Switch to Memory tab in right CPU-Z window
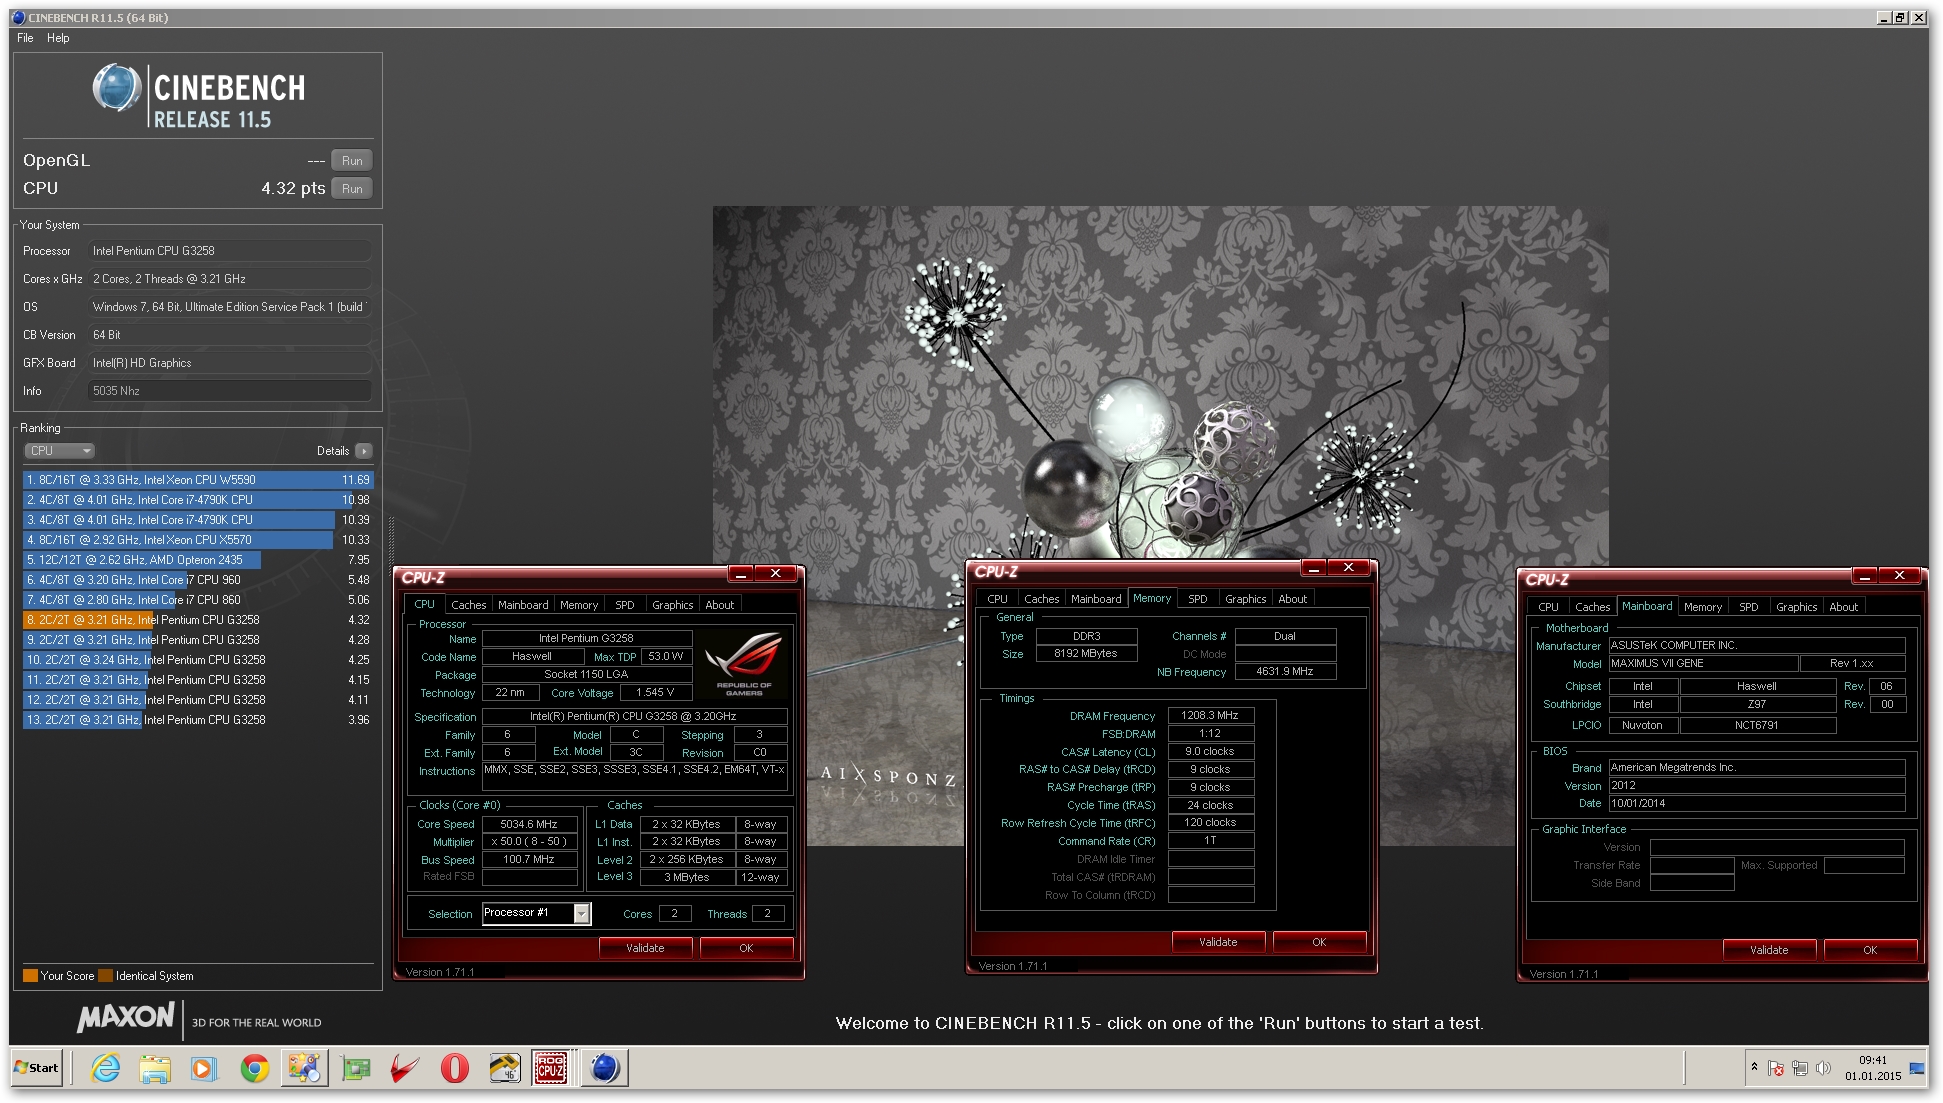 click(x=1703, y=607)
